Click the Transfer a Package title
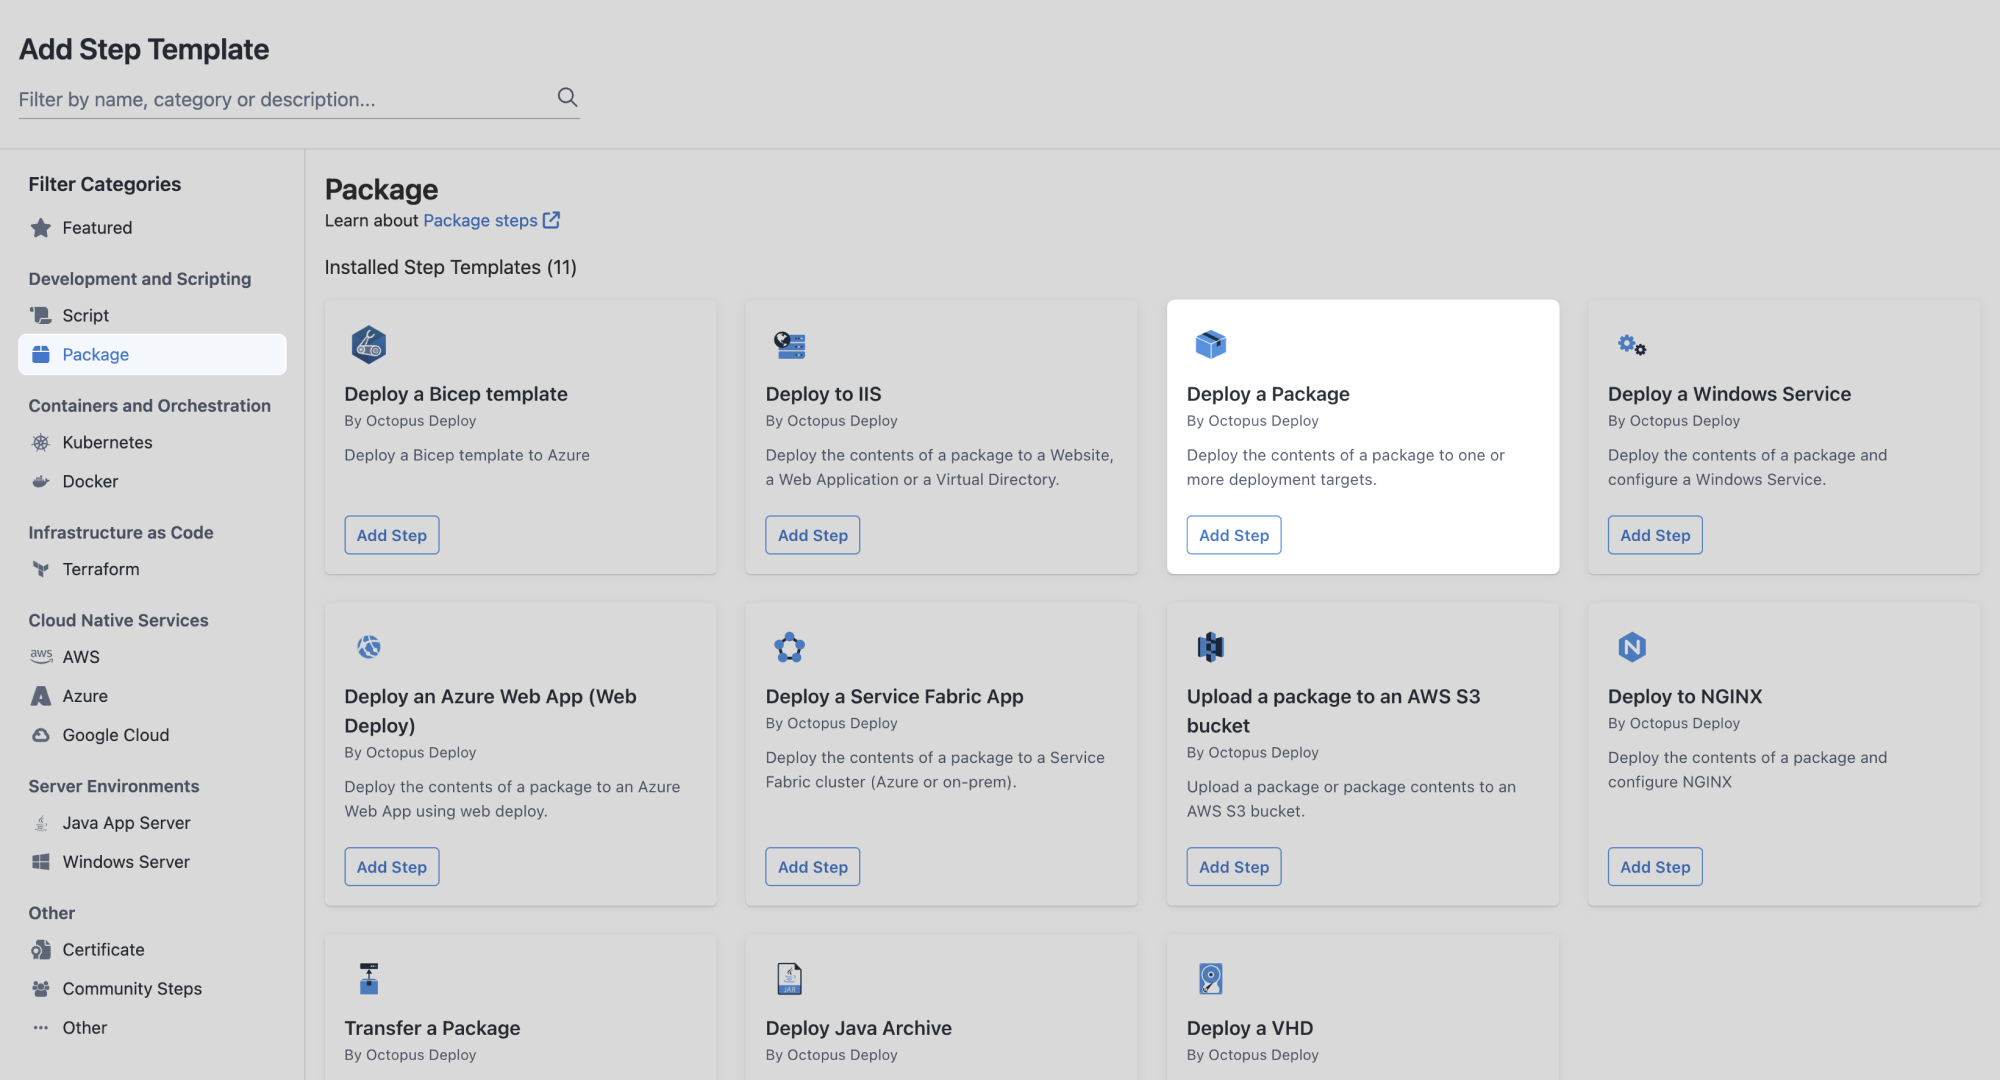Viewport: 2000px width, 1080px height. click(432, 1028)
